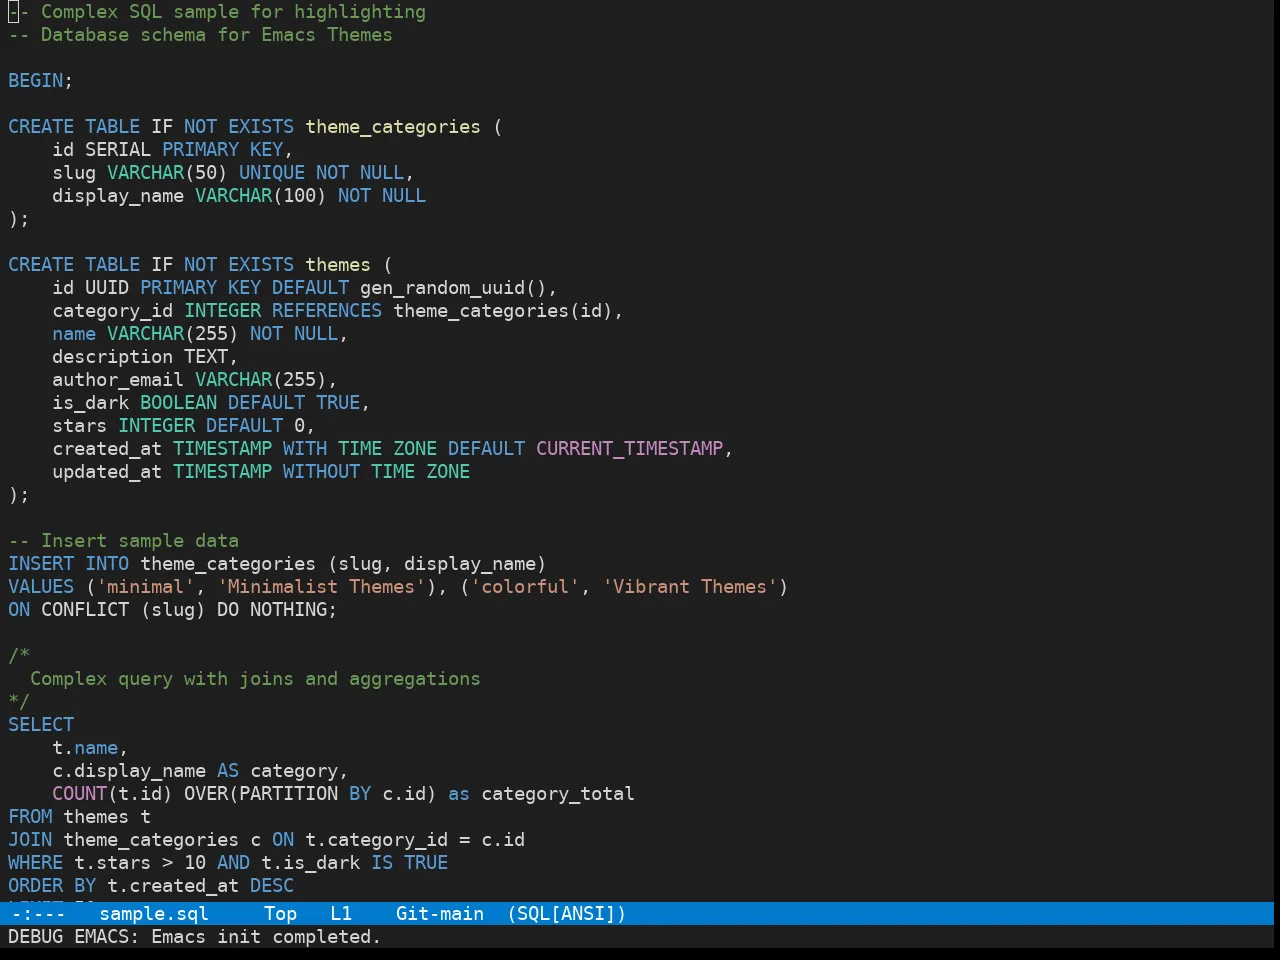Click the JOIN keyword
This screenshot has width=1280, height=960.
point(30,840)
